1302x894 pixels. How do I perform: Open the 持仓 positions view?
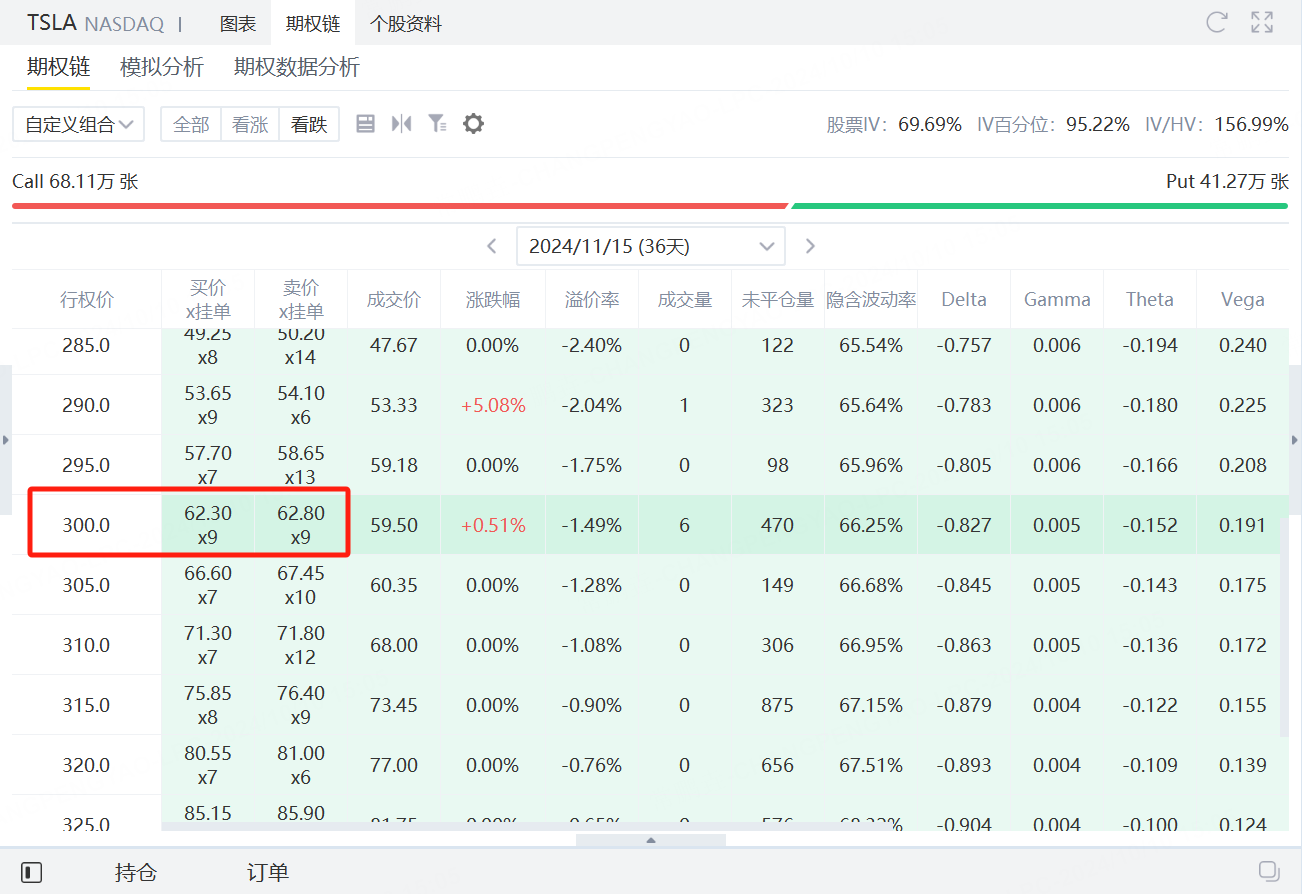pyautogui.click(x=136, y=872)
